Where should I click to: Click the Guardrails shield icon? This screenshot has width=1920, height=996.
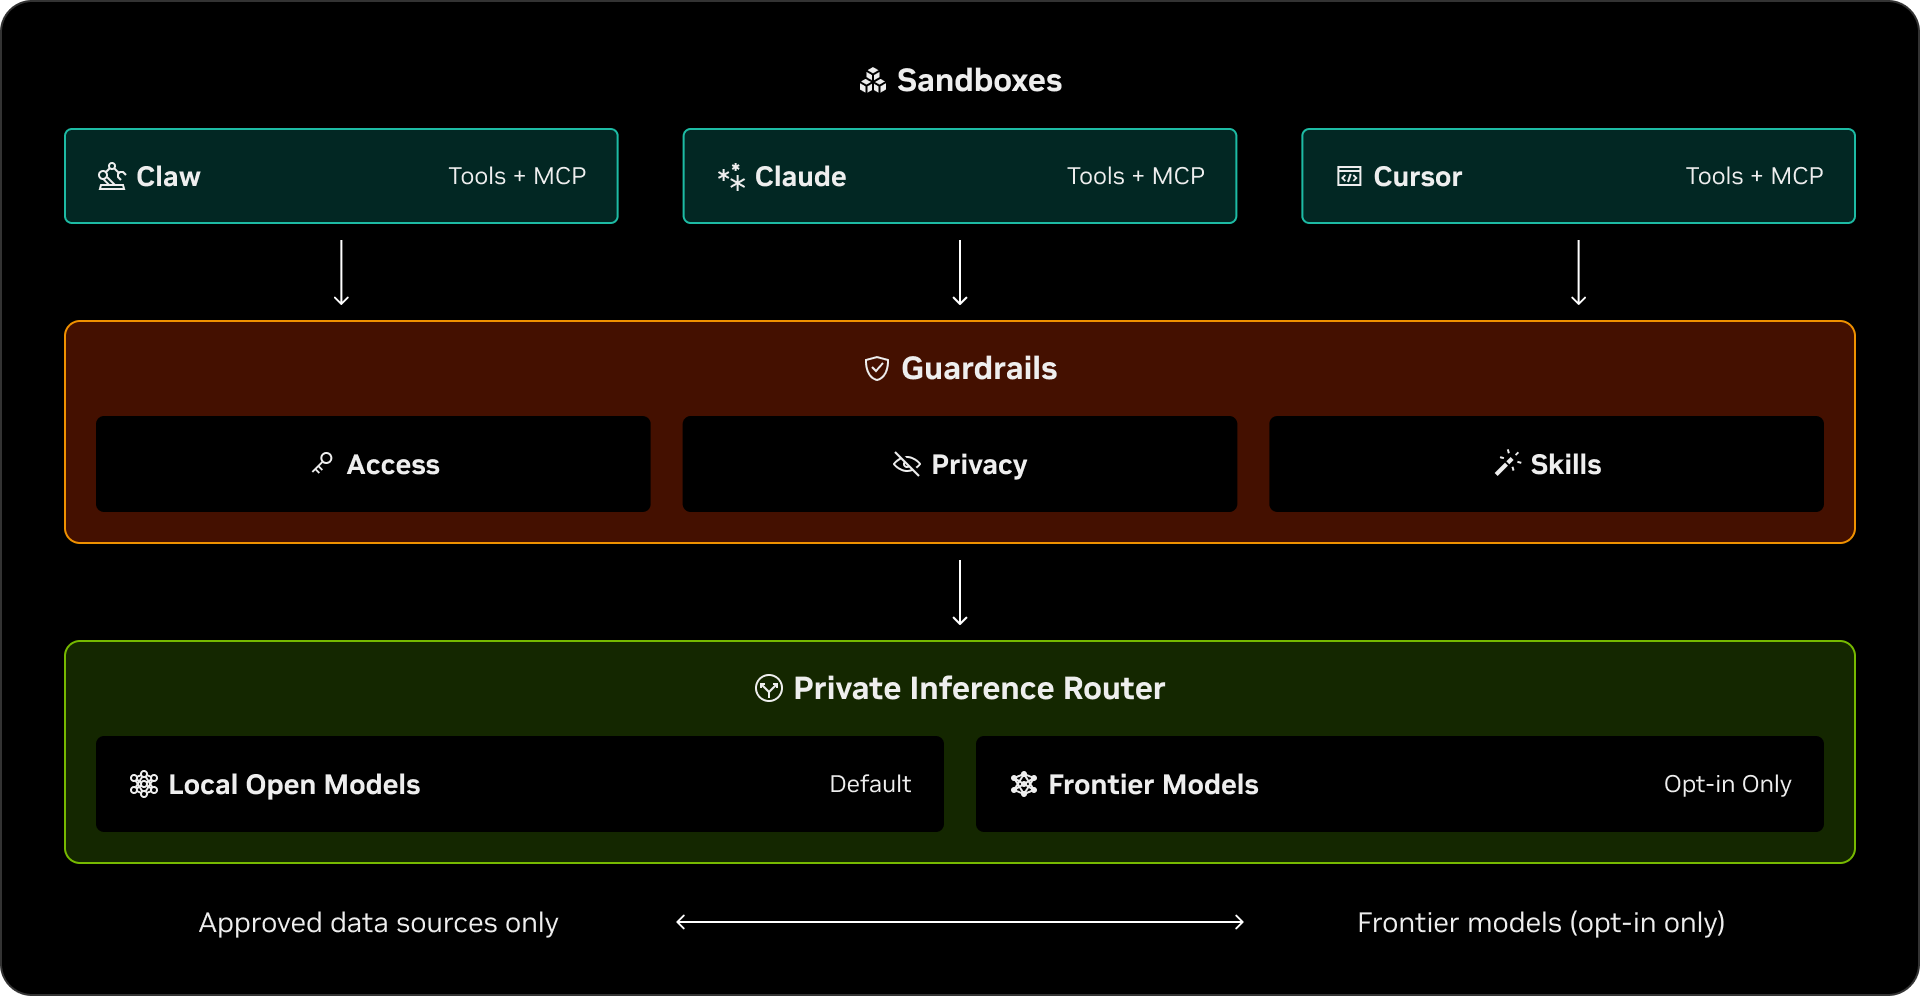click(x=877, y=369)
